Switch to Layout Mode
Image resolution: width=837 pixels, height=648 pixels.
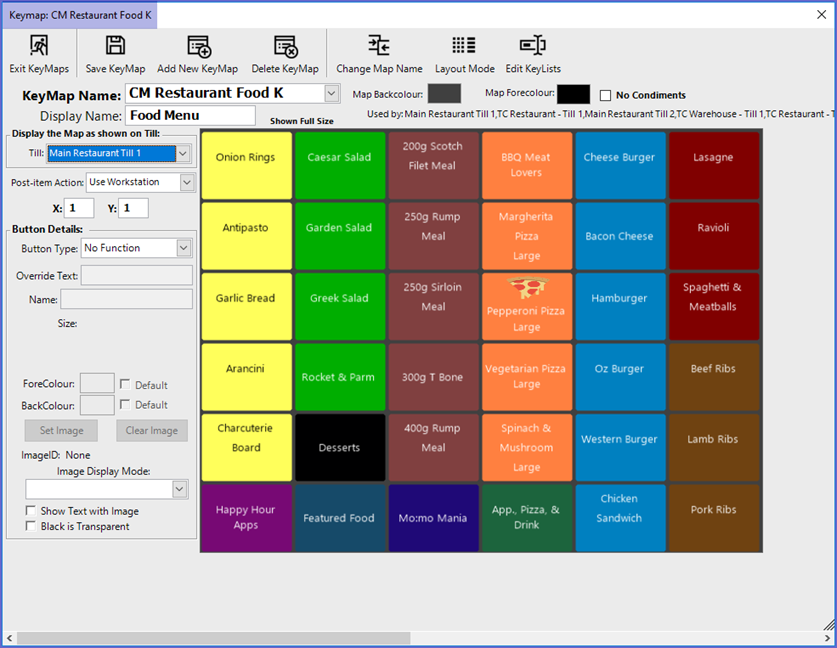[464, 46]
